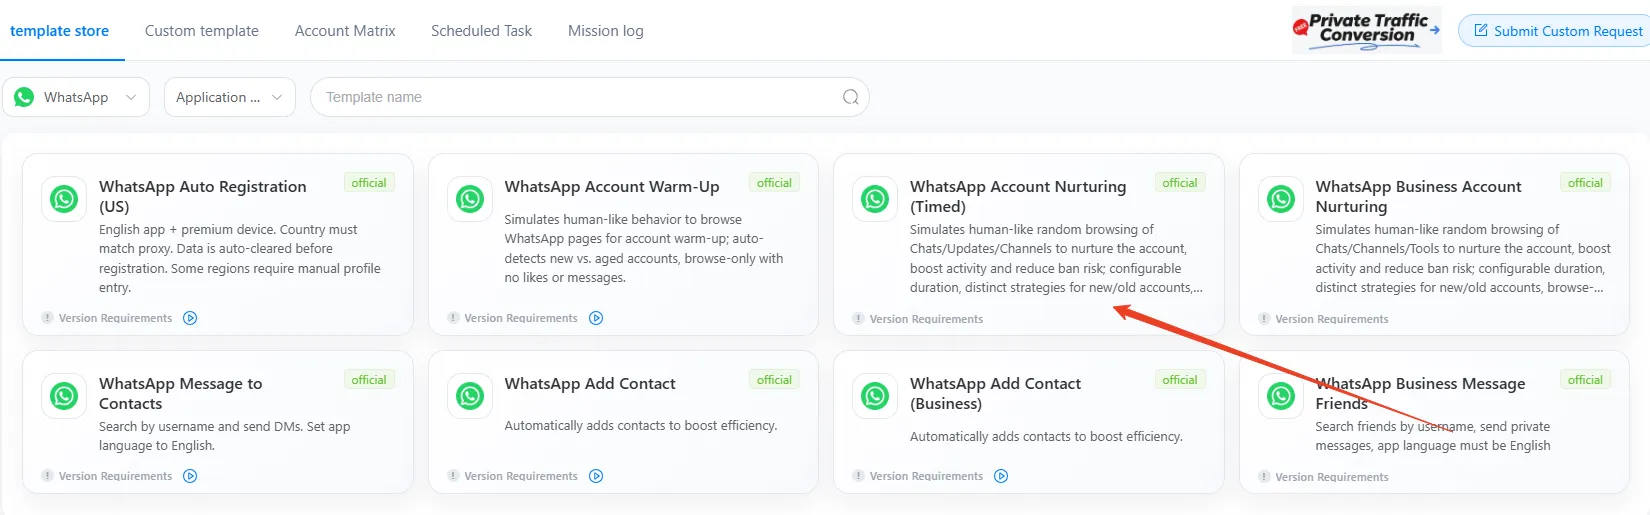Click official badge on Business Account Nurturing card
This screenshot has height=515, width=1650.
click(1585, 183)
